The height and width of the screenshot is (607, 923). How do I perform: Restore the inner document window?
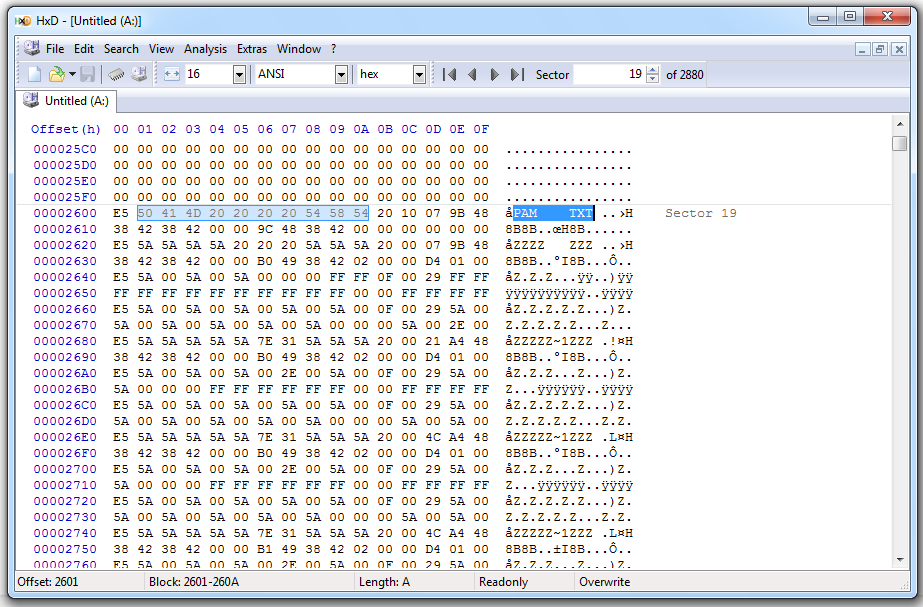[880, 49]
